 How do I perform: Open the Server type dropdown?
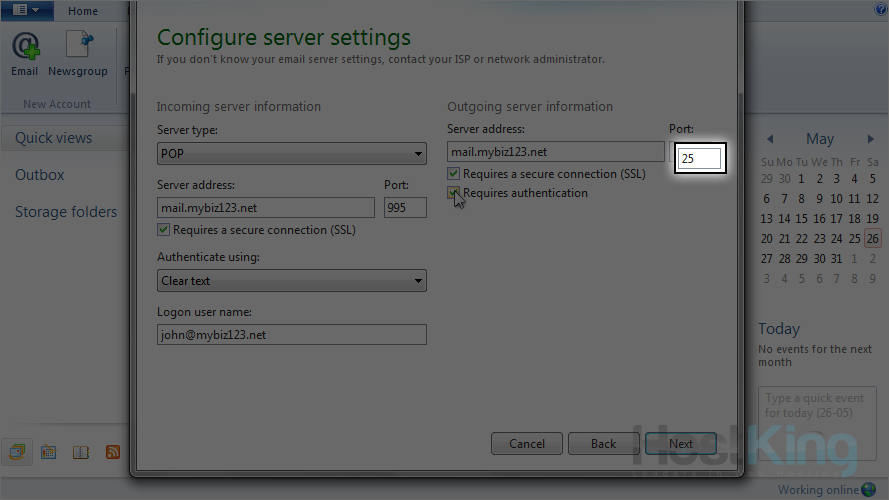click(x=292, y=154)
